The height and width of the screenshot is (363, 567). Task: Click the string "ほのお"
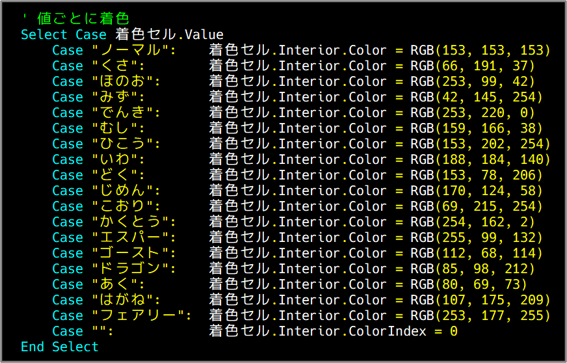pos(122,81)
